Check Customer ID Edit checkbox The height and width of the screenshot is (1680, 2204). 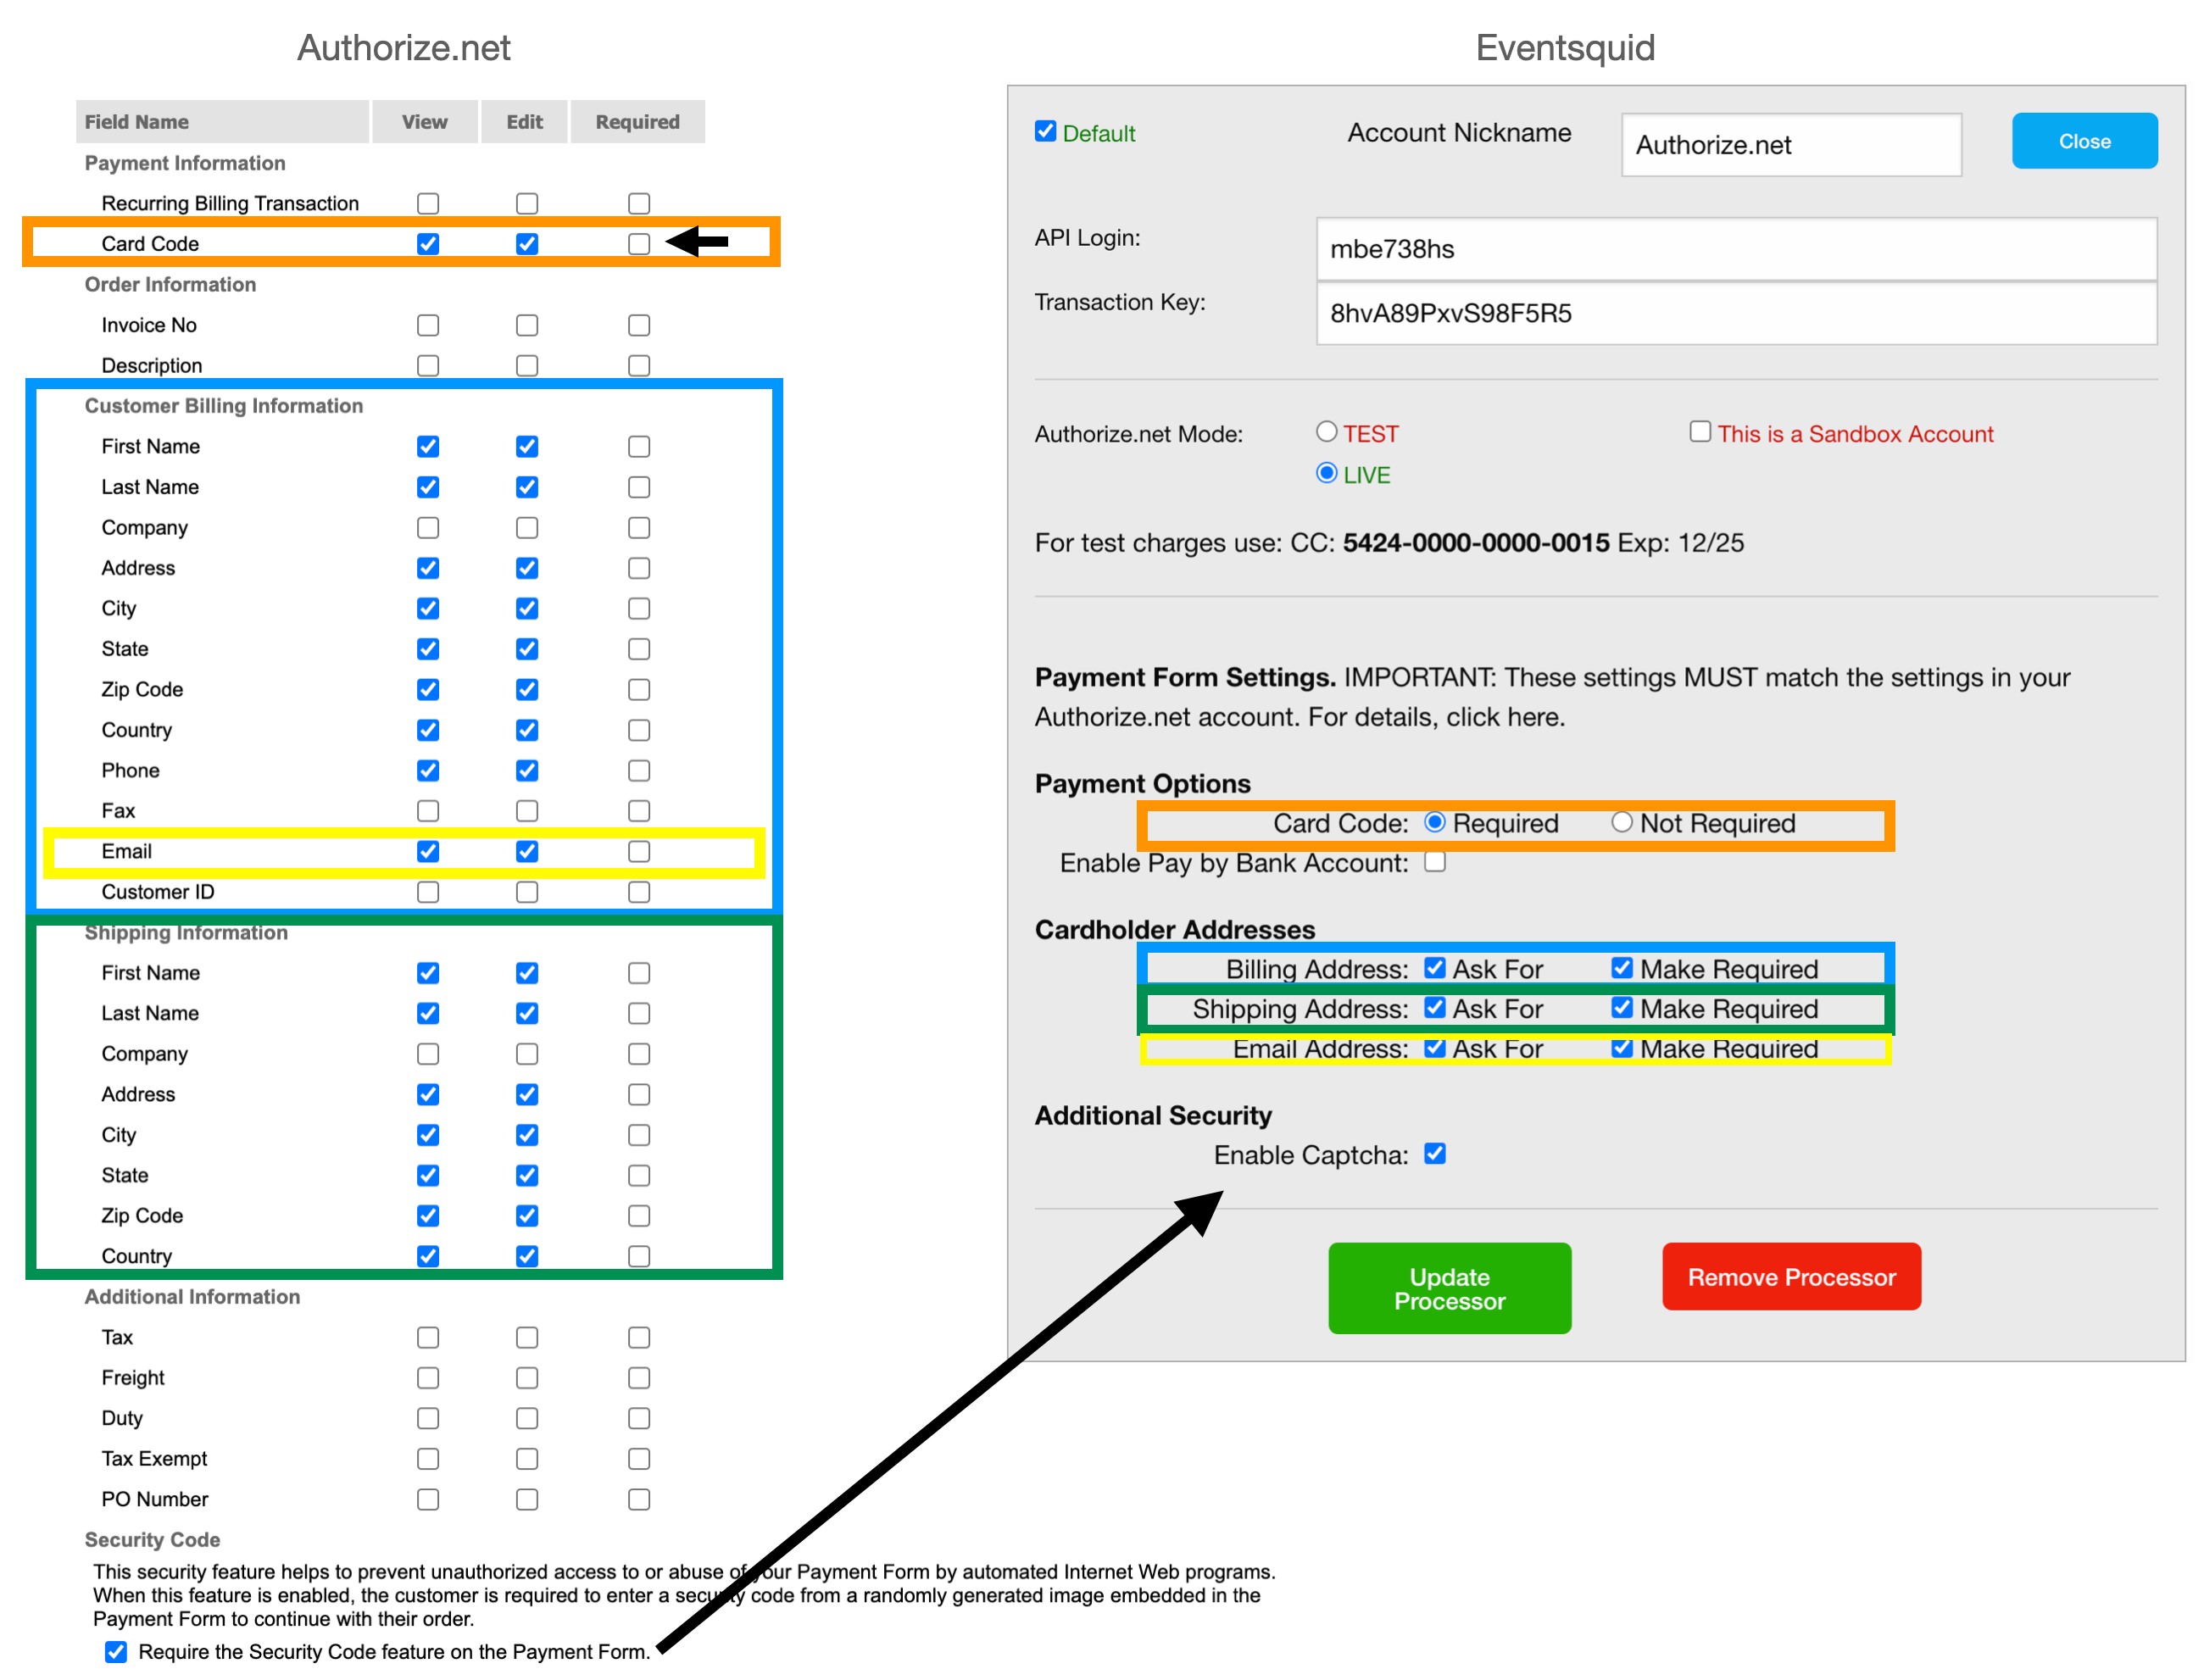[526, 891]
